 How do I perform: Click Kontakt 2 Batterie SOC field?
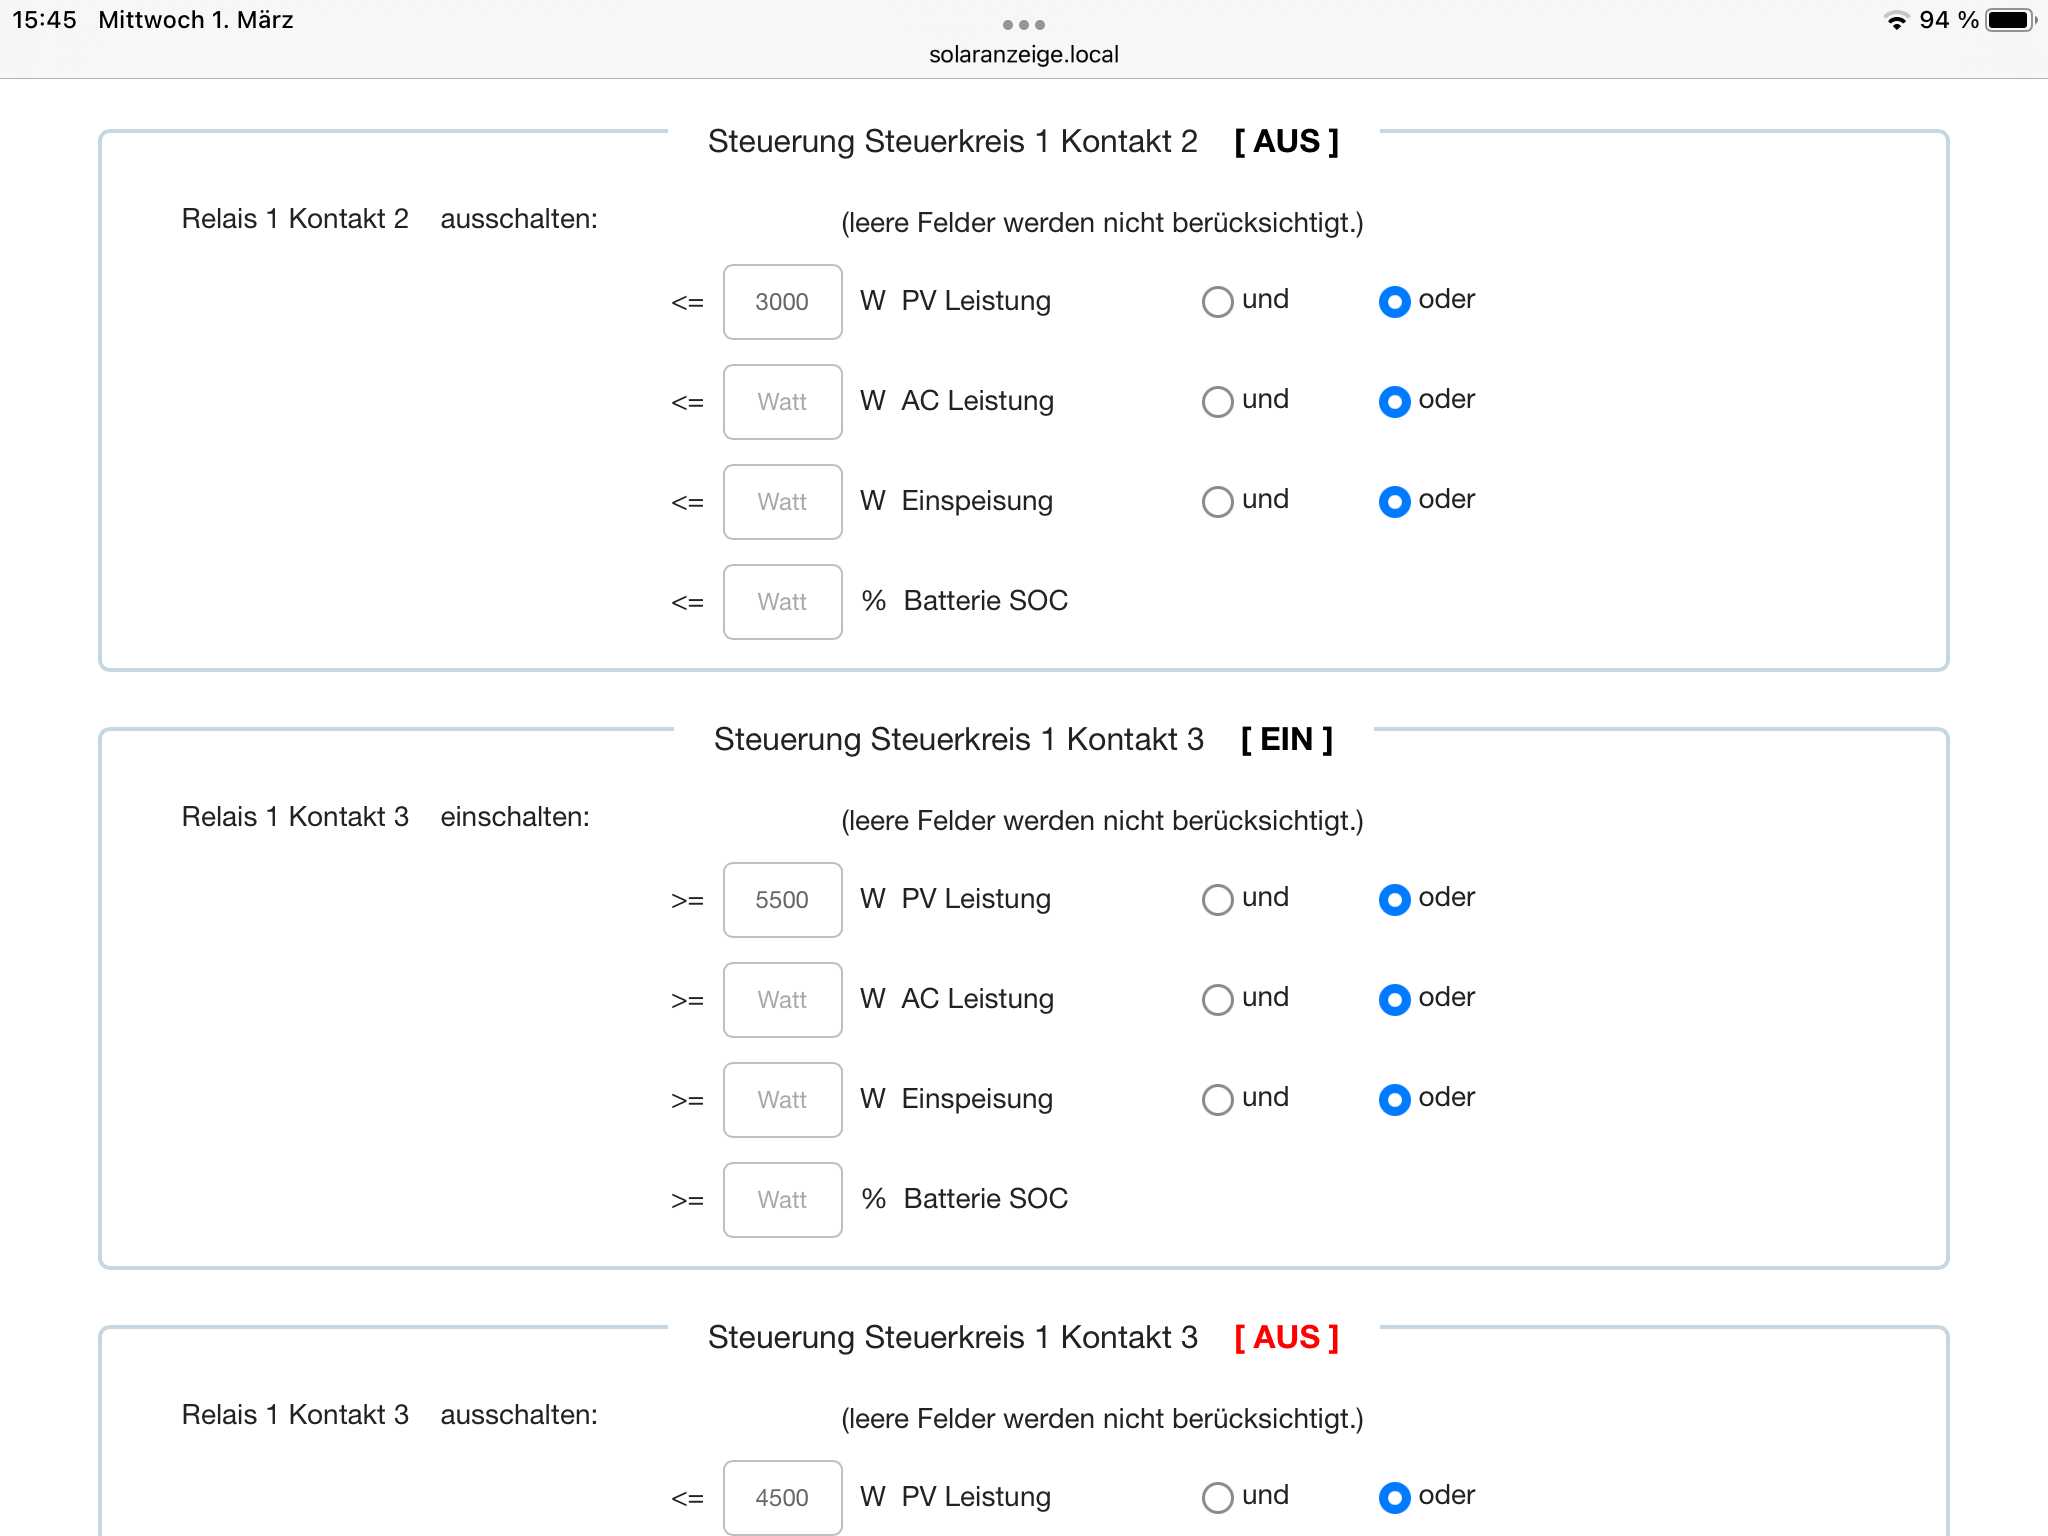782,602
